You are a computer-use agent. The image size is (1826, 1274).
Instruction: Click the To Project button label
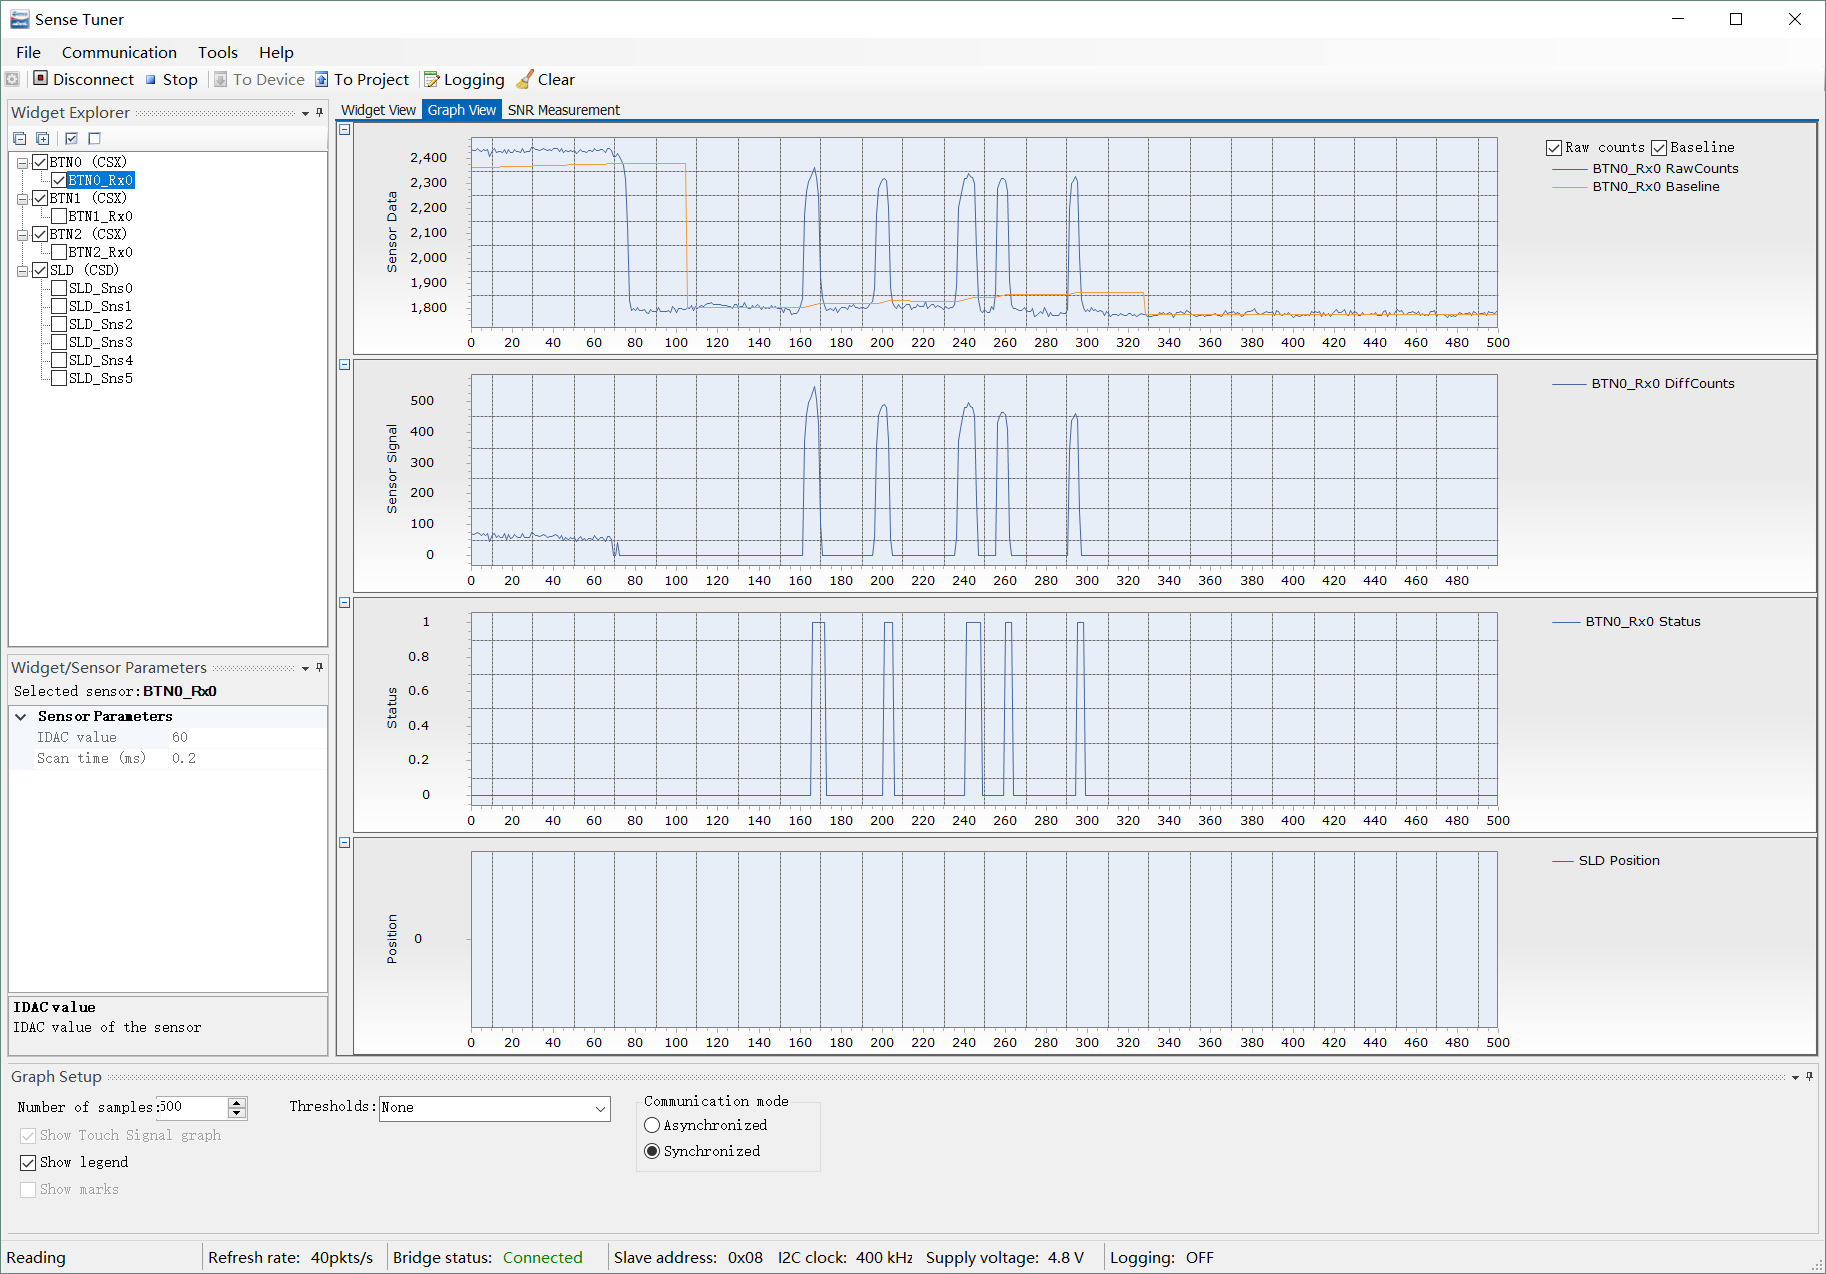click(x=371, y=79)
